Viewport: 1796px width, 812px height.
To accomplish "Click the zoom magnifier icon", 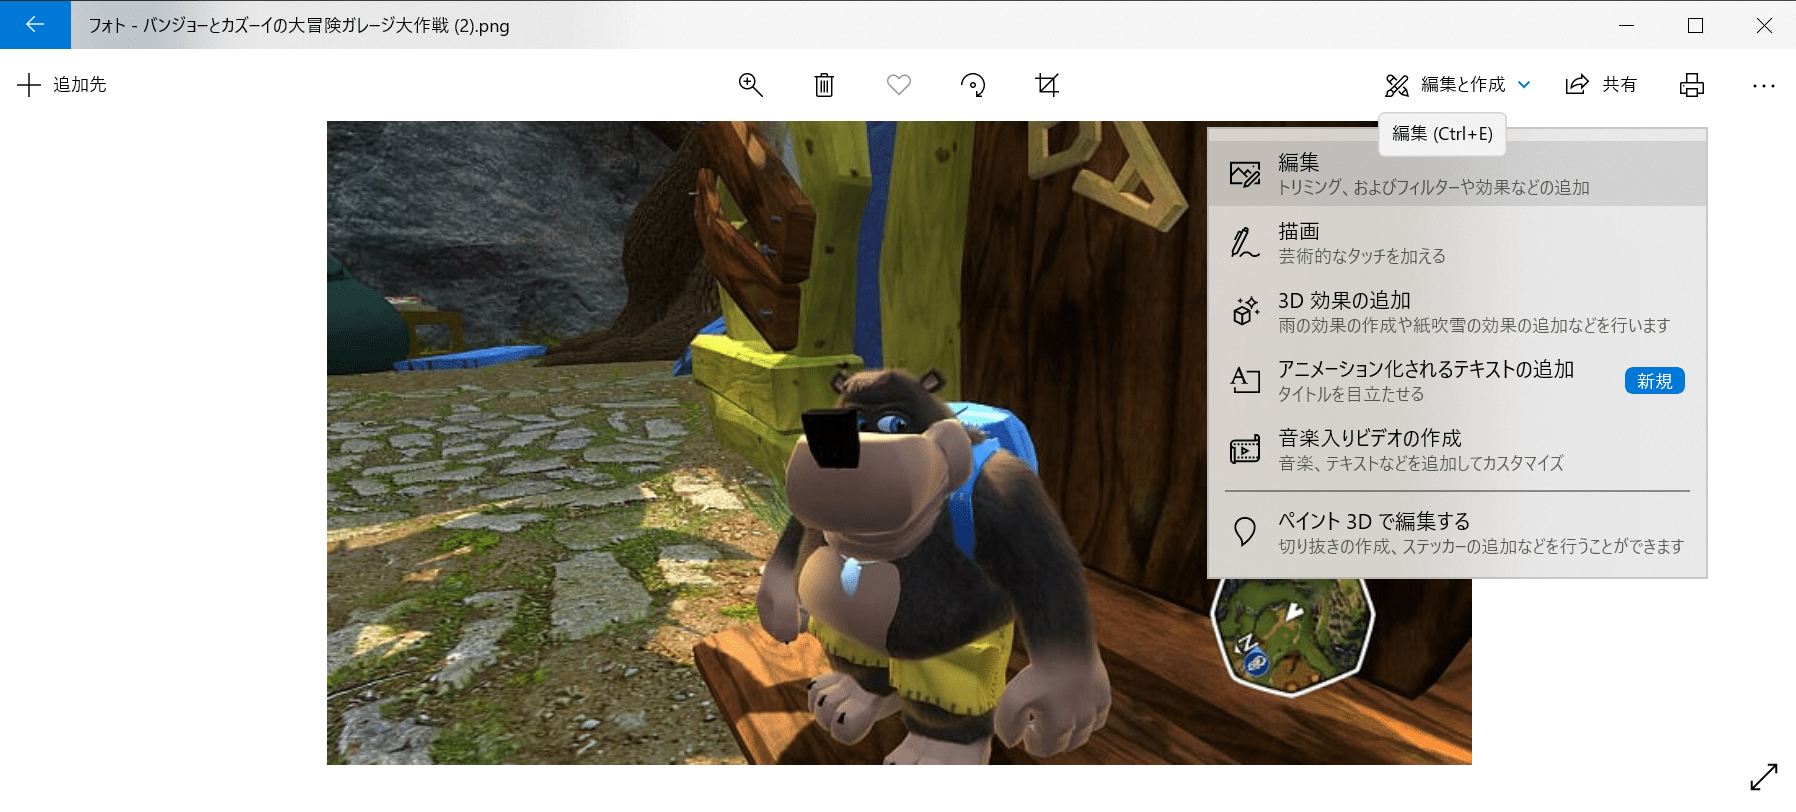I will 750,85.
